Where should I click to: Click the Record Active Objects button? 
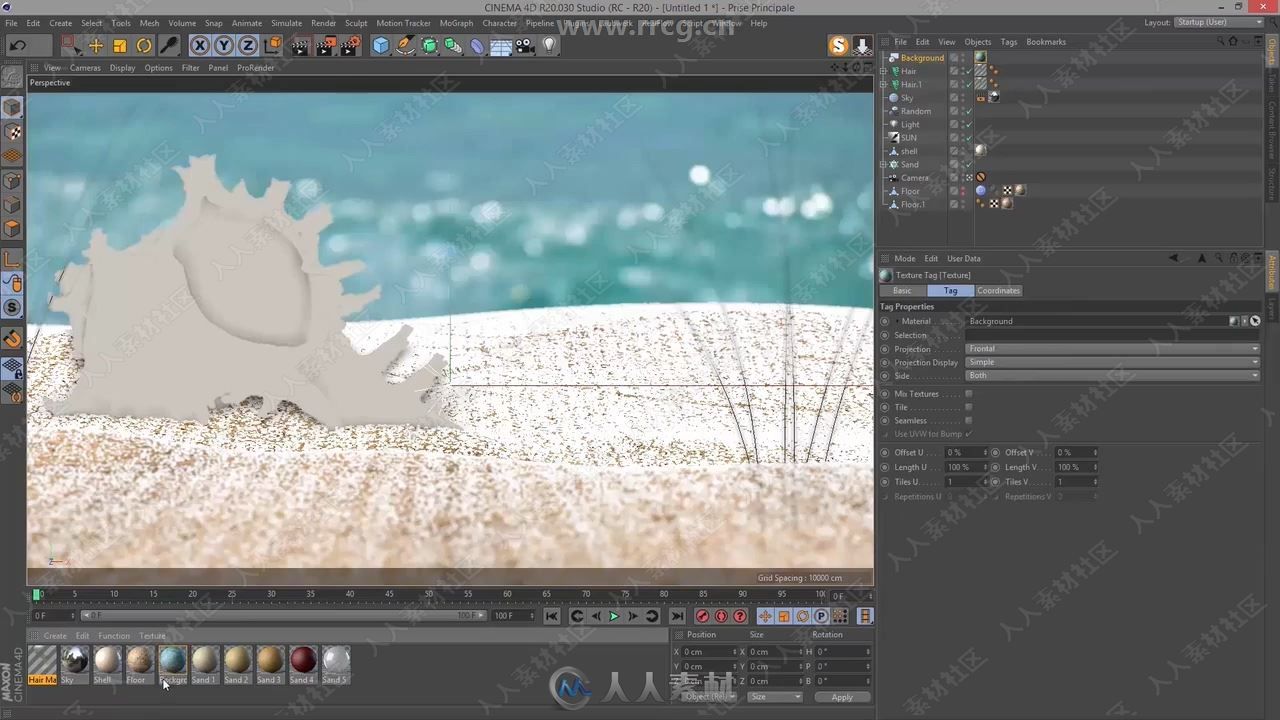tap(702, 616)
